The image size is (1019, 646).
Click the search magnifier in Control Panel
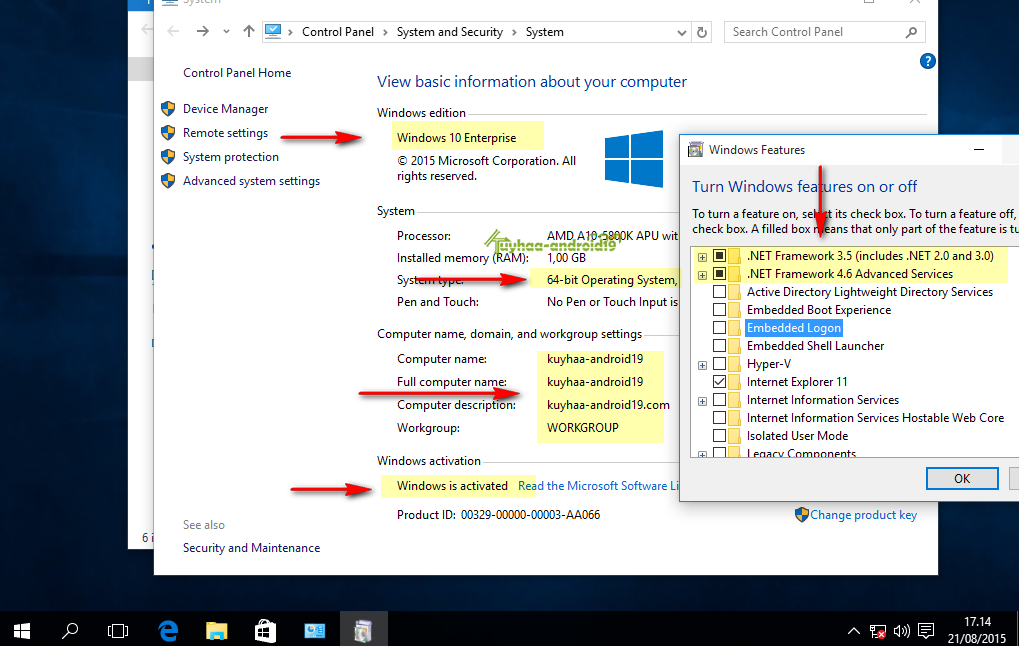[x=911, y=32]
